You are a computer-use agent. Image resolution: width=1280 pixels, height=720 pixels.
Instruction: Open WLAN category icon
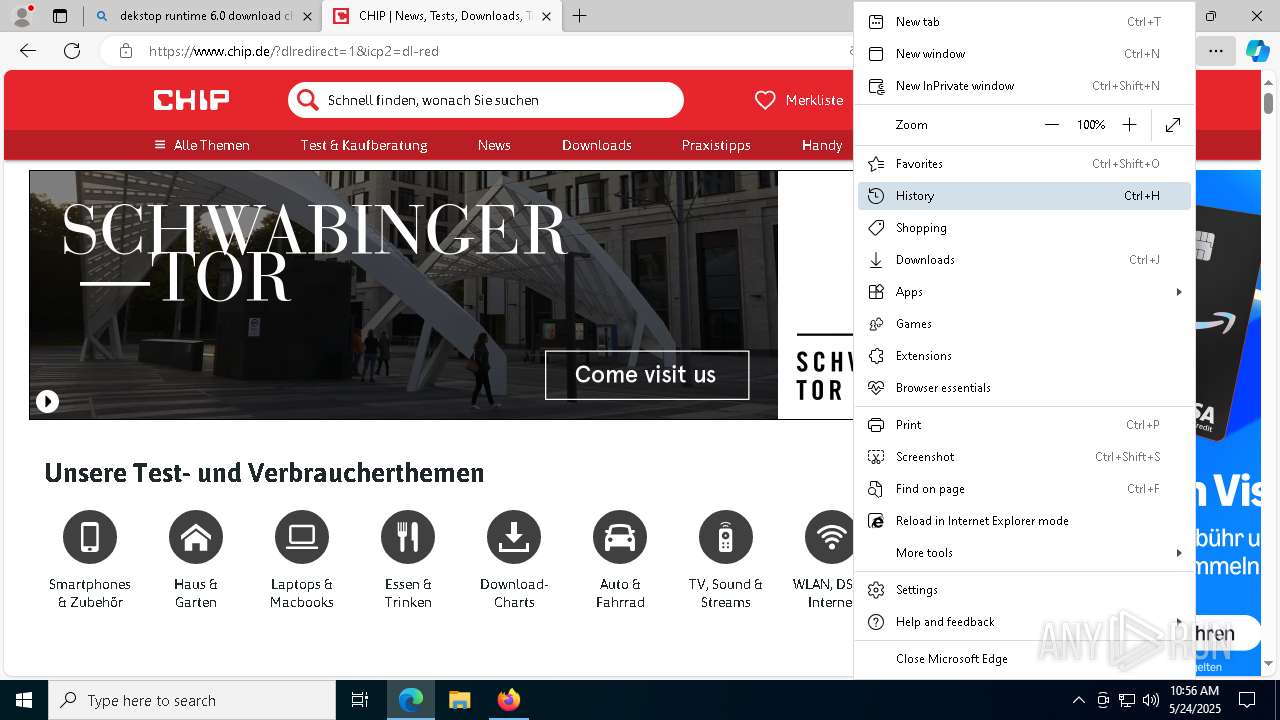pos(829,537)
